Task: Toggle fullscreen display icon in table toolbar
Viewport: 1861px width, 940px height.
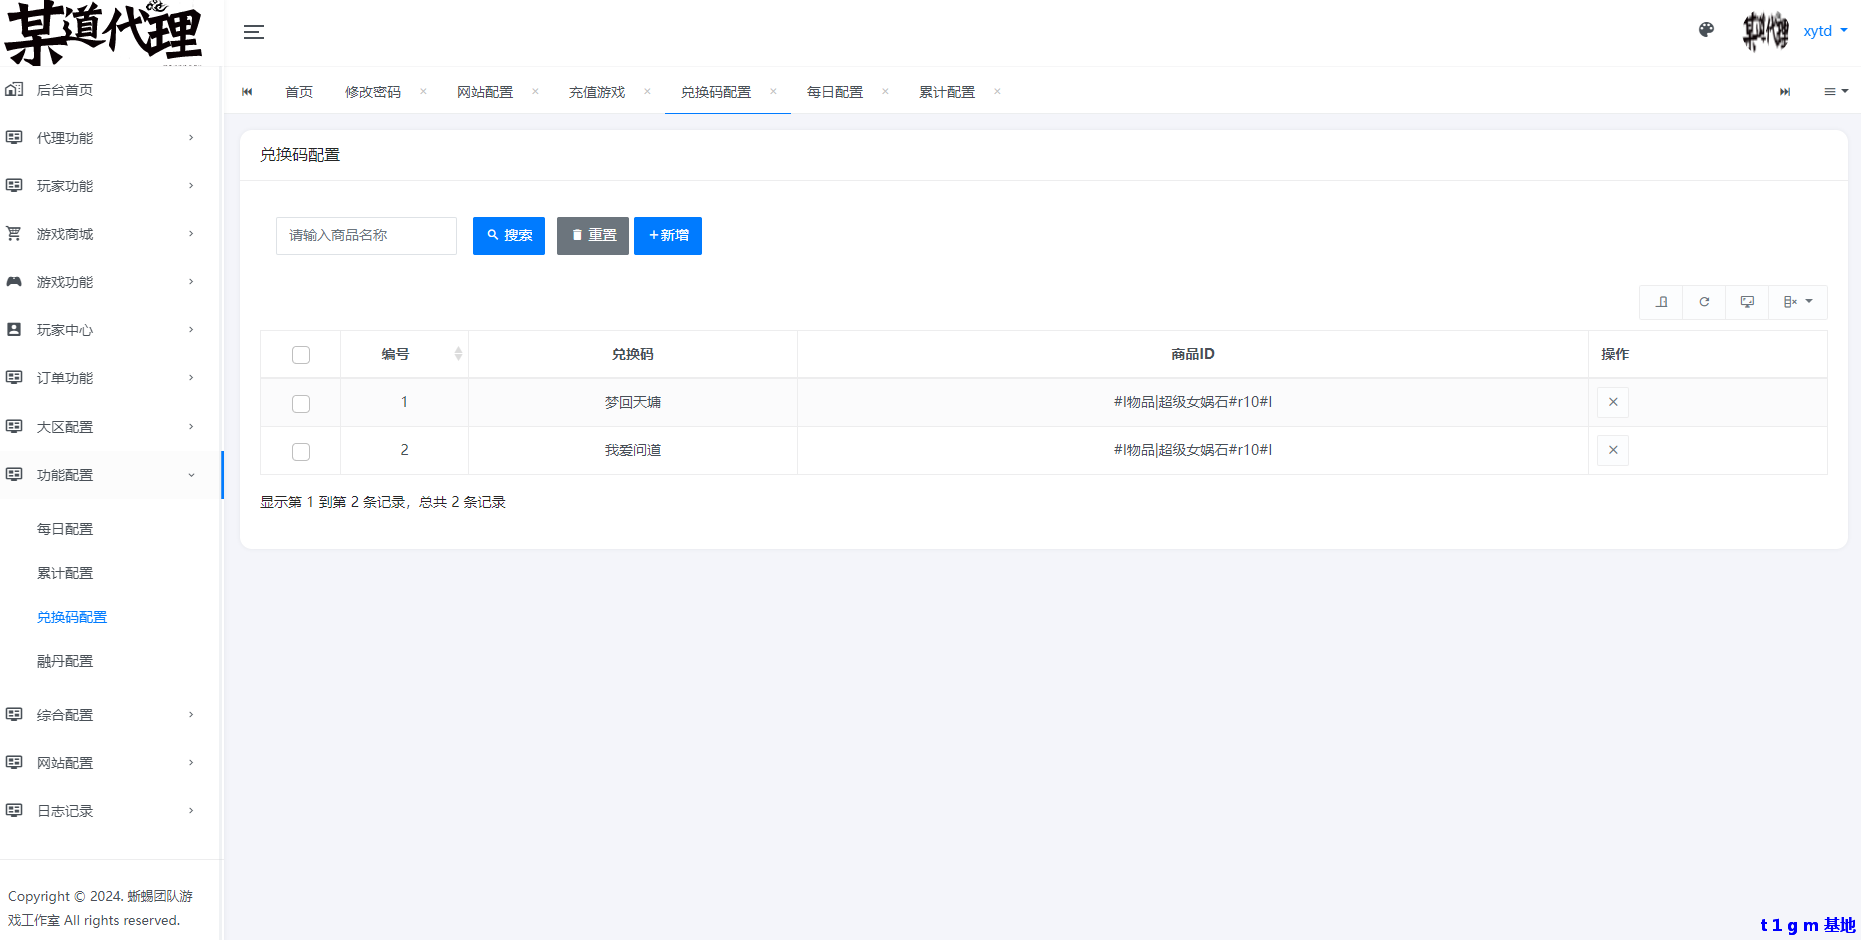Action: 1747,302
